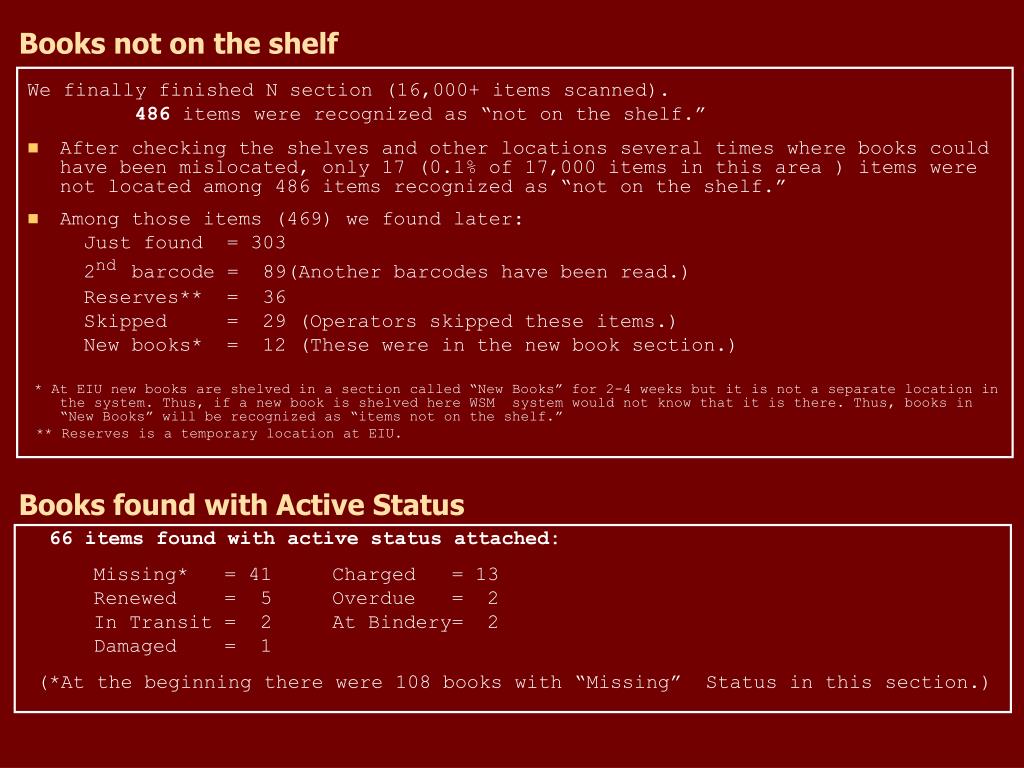
Task: Click the 'Reserves** = 36' entry
Action: 185,297
